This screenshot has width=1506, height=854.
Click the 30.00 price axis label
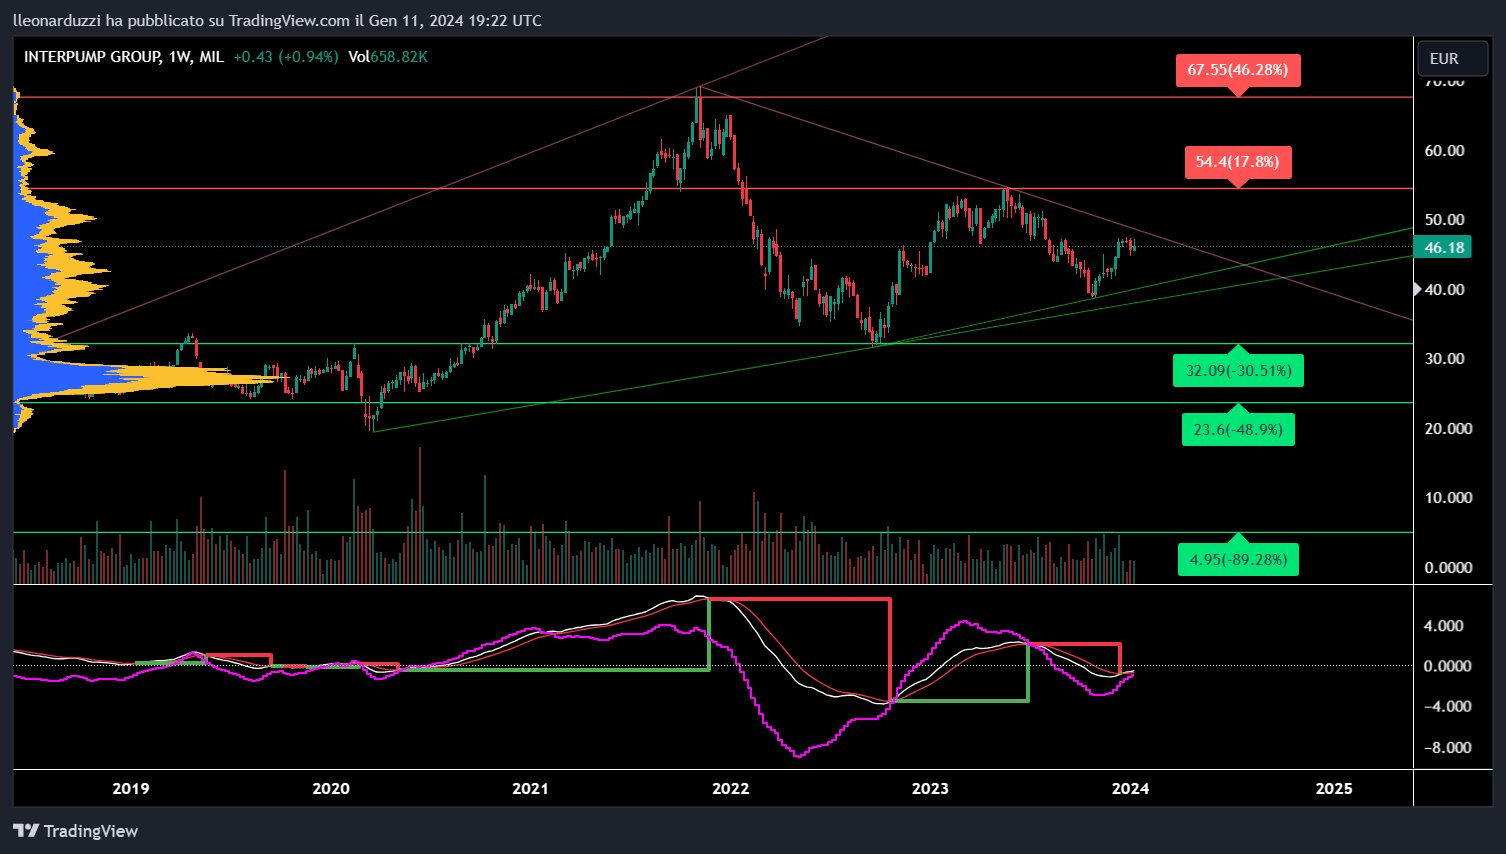1444,359
